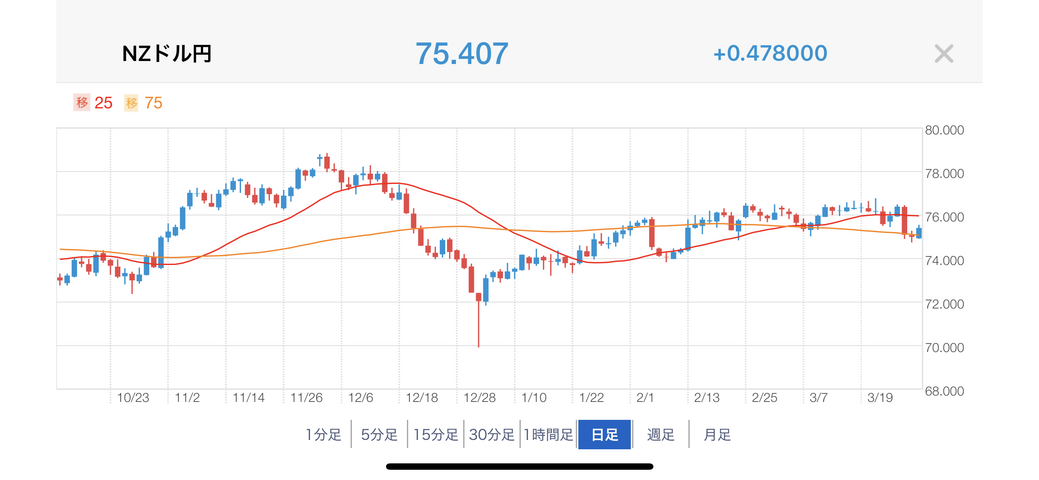Viewport: 1039px width, 480px height.
Task: Select the 30分足 timeframe tab
Action: (492, 435)
